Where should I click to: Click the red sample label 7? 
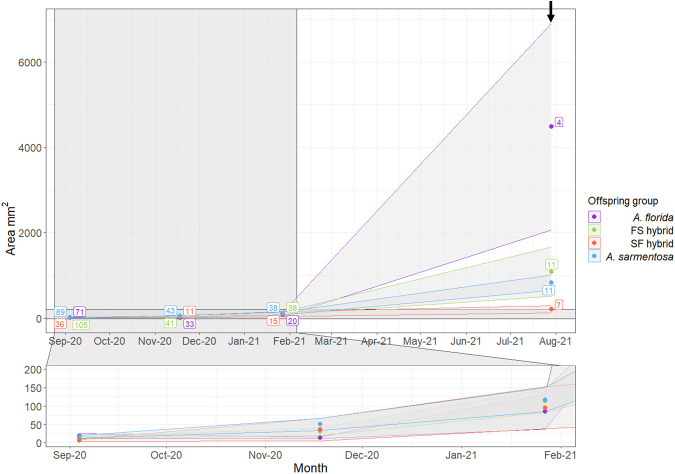558,304
